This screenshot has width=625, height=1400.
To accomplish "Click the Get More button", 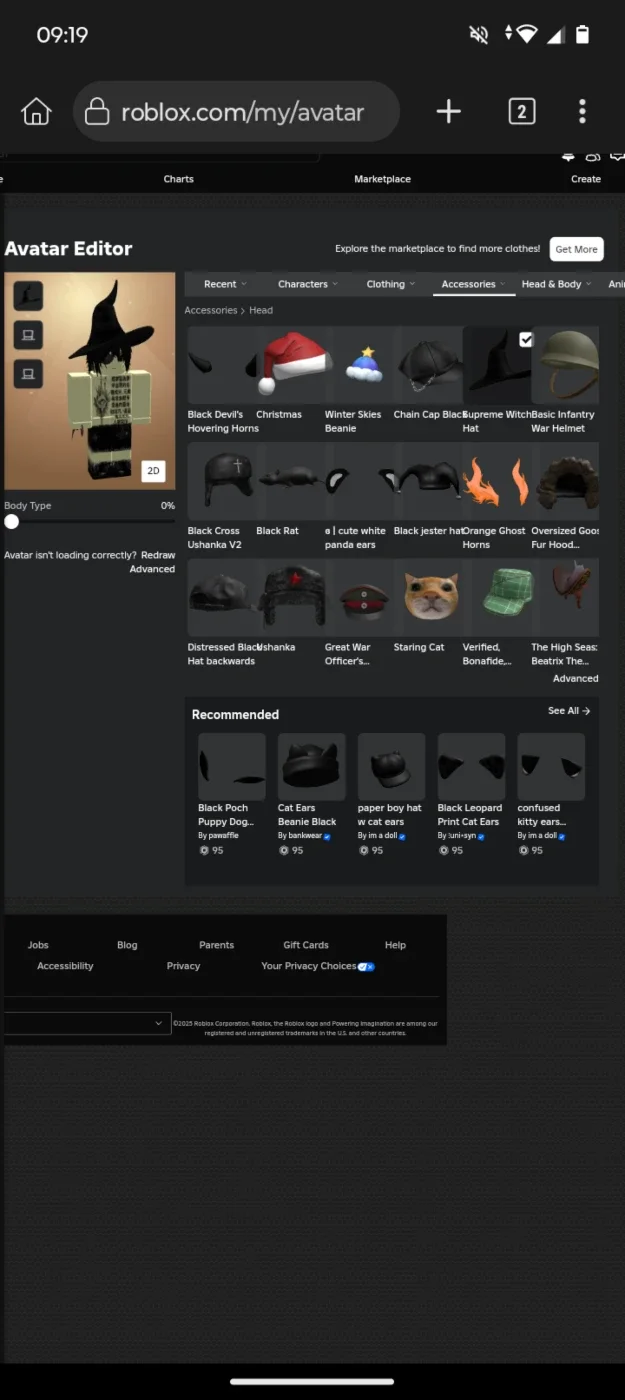I will [577, 249].
